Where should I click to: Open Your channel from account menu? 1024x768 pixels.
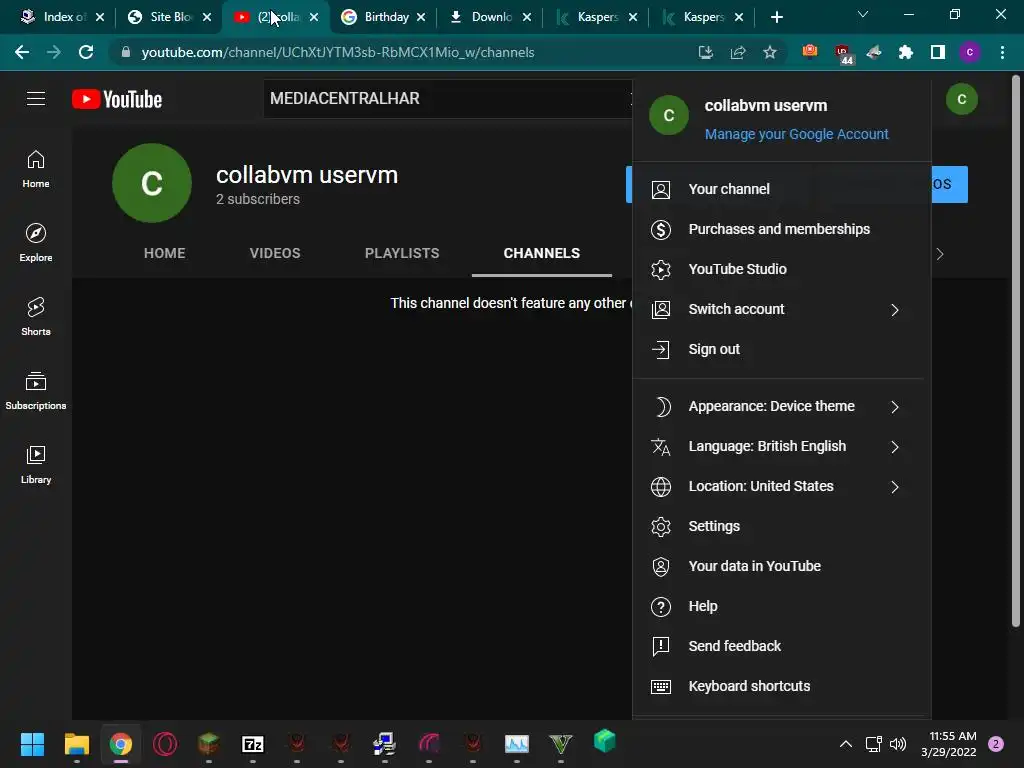coord(782,189)
